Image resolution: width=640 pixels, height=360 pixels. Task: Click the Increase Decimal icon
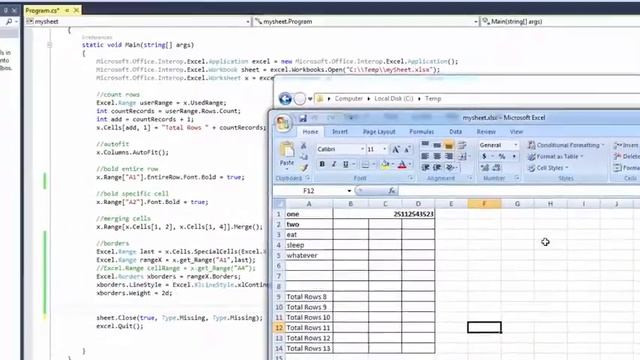[x=484, y=167]
